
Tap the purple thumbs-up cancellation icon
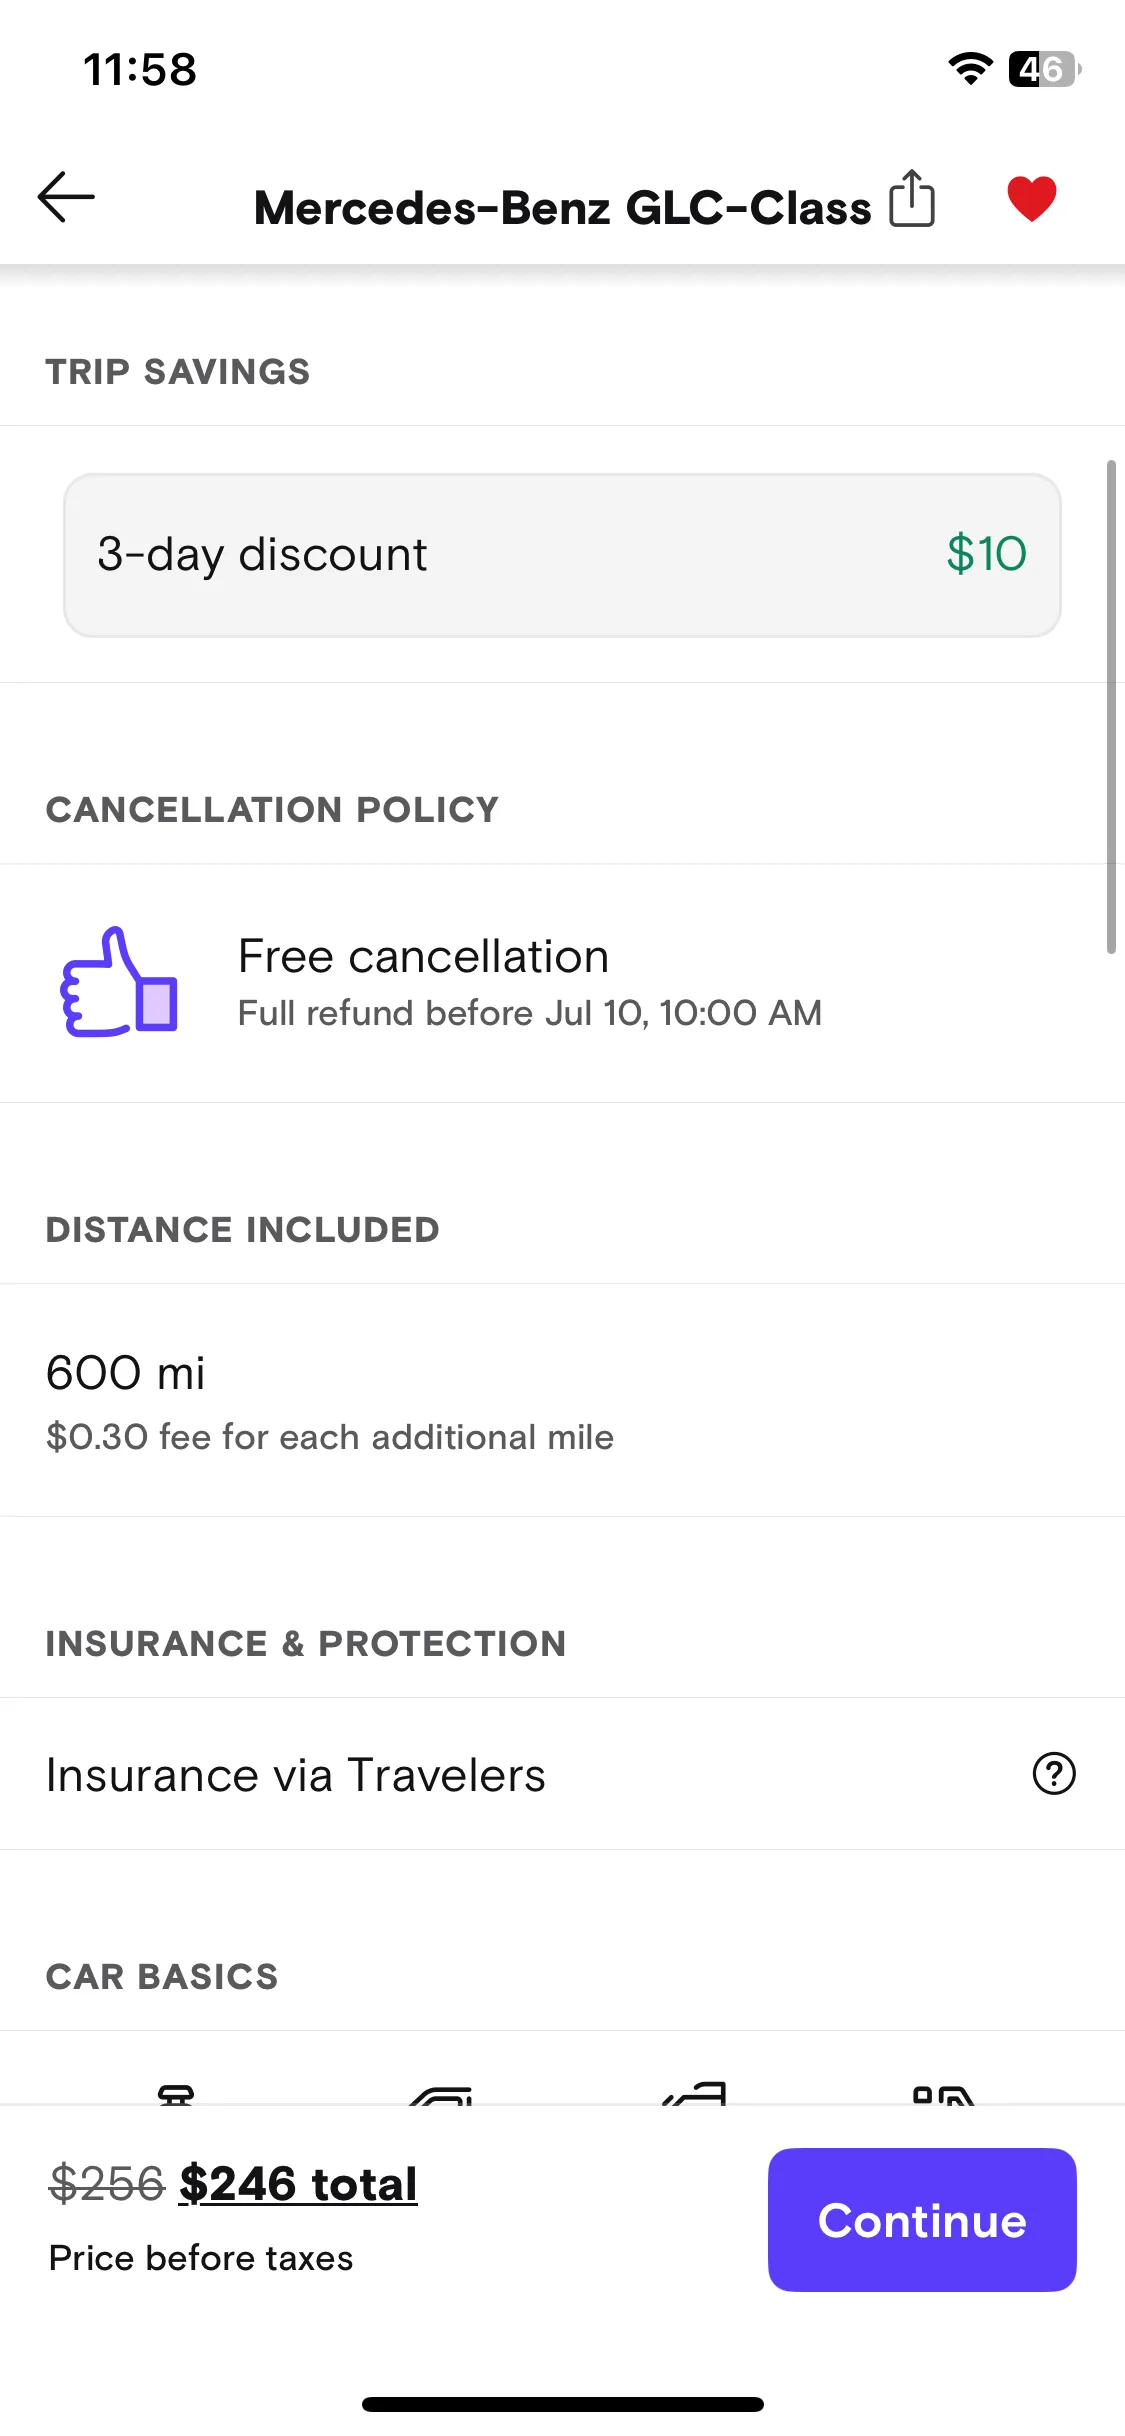click(120, 982)
